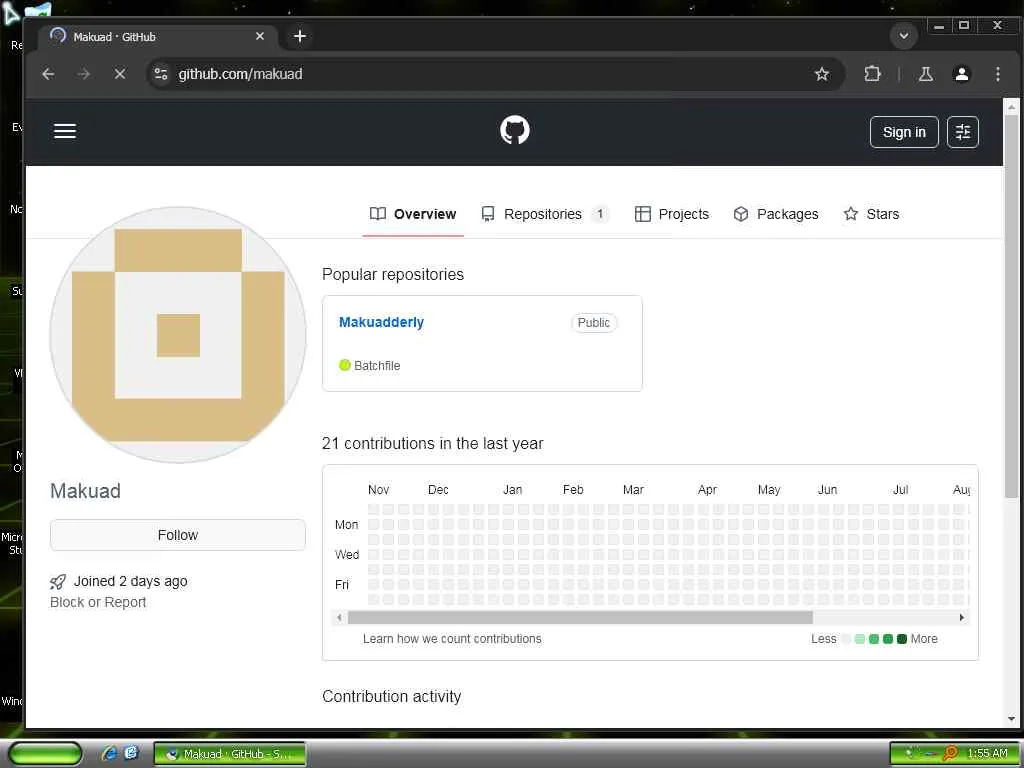The width and height of the screenshot is (1024, 768).
Task: Stop page loading with the X button
Action: coord(120,74)
